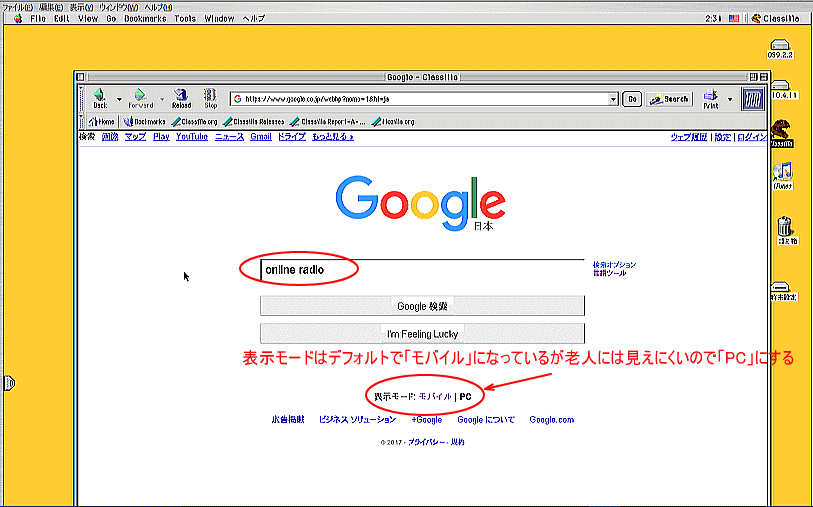
Task: Switch display mode to モバイル
Action: 434,397
